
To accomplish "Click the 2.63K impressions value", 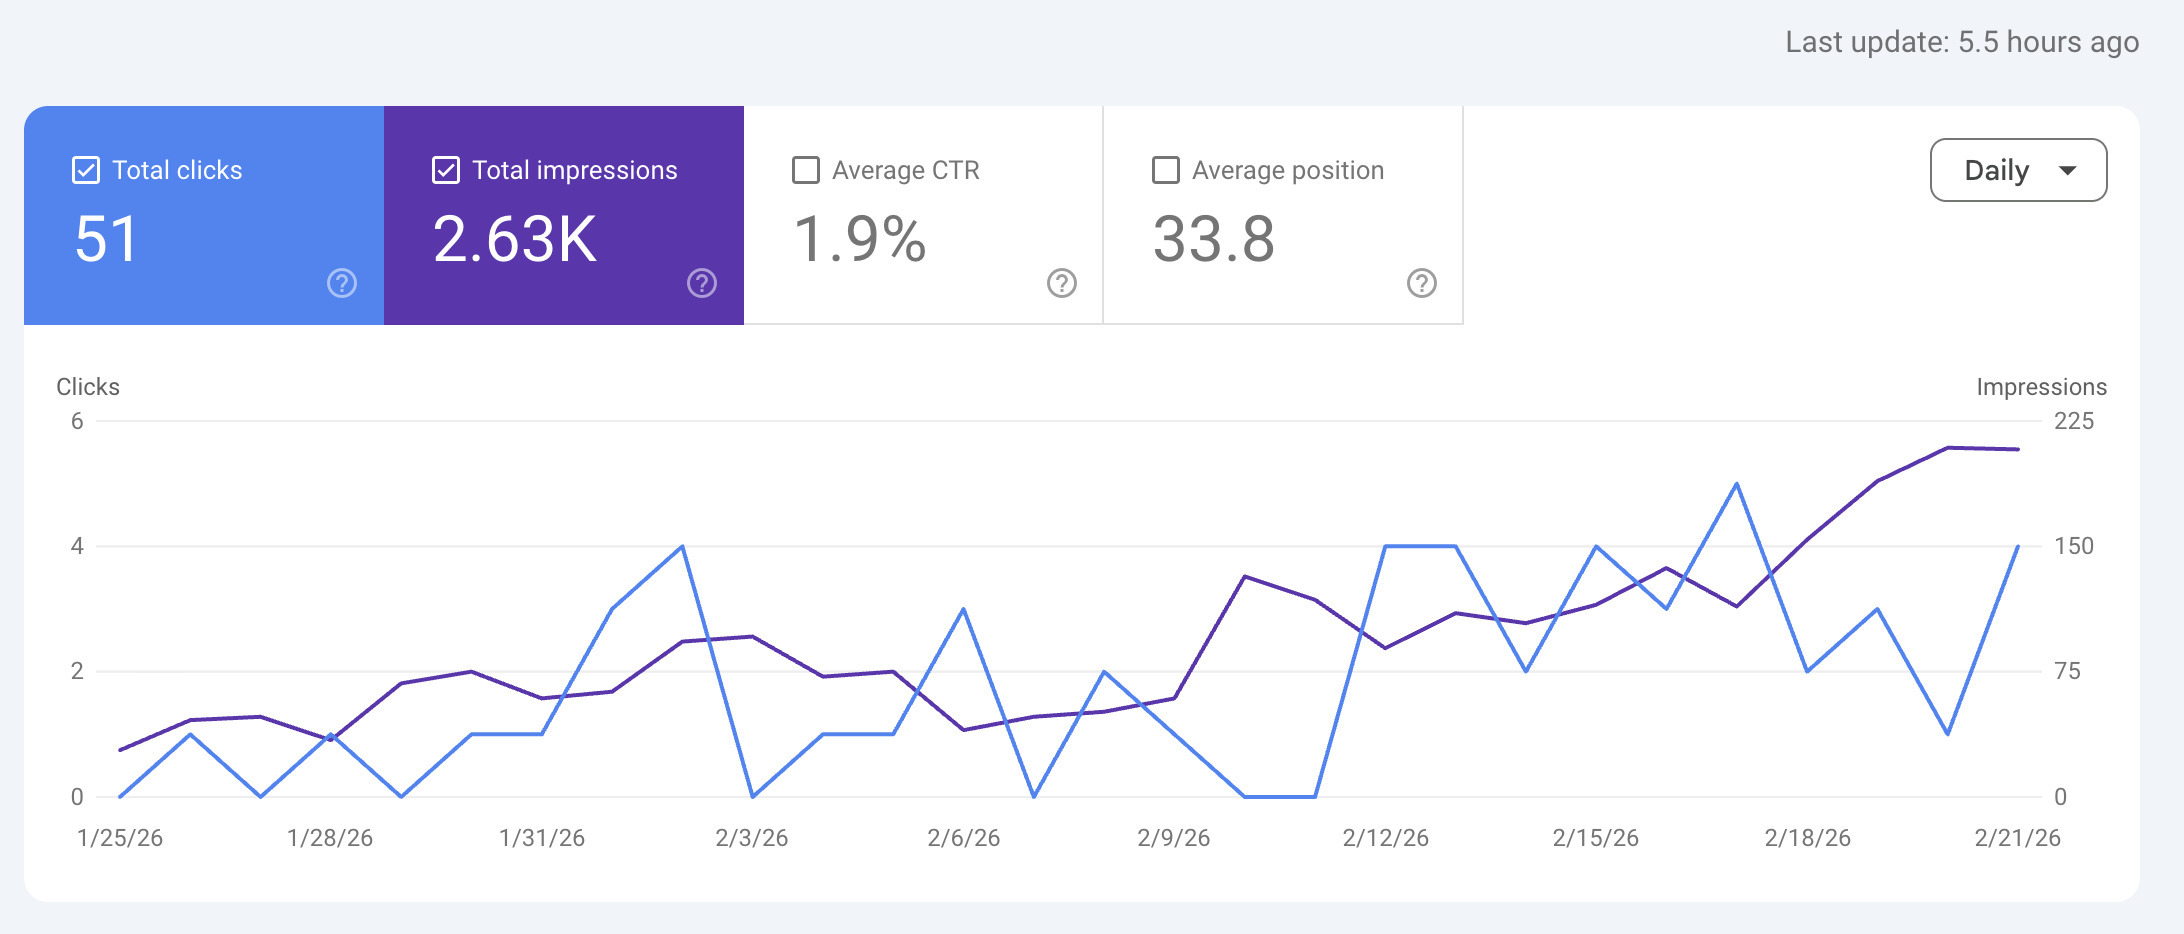I will (x=512, y=238).
